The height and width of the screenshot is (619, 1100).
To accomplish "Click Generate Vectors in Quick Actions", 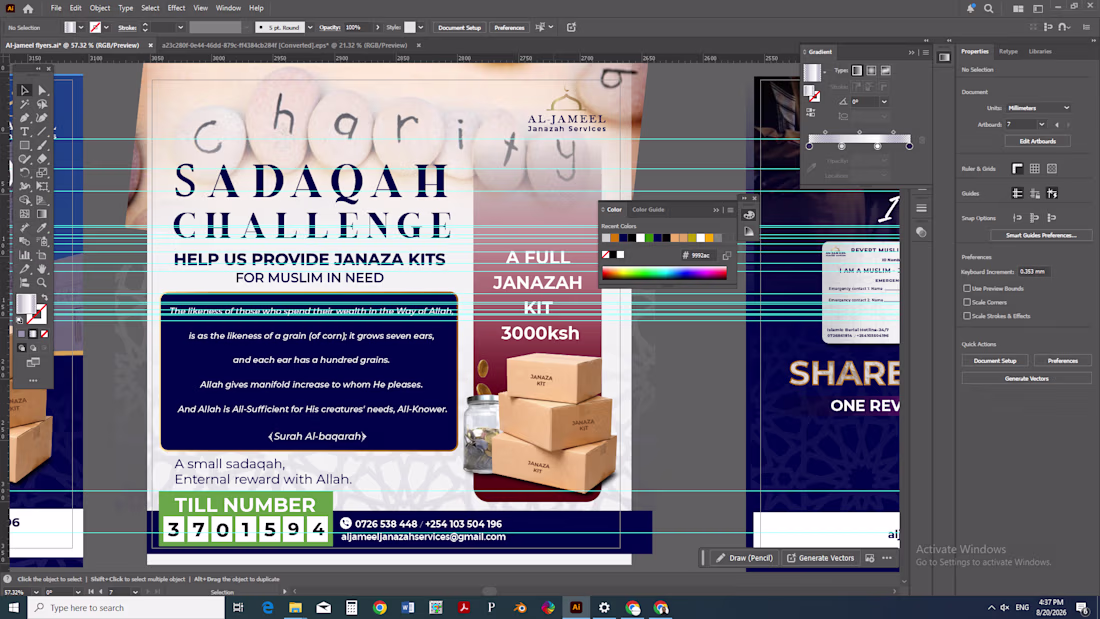I will pos(1026,378).
